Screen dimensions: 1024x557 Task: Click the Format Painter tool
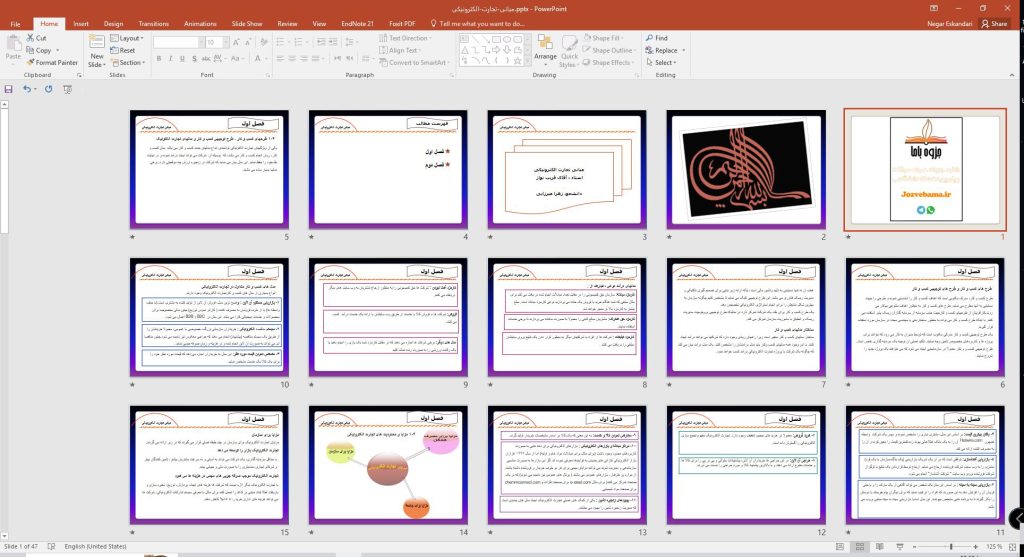coord(52,62)
